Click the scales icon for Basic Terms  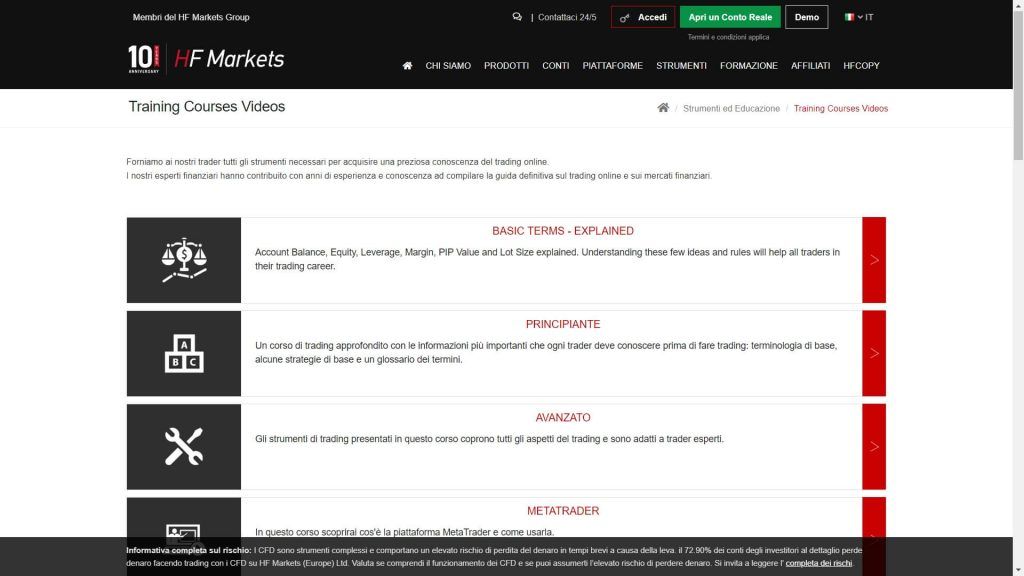click(184, 260)
